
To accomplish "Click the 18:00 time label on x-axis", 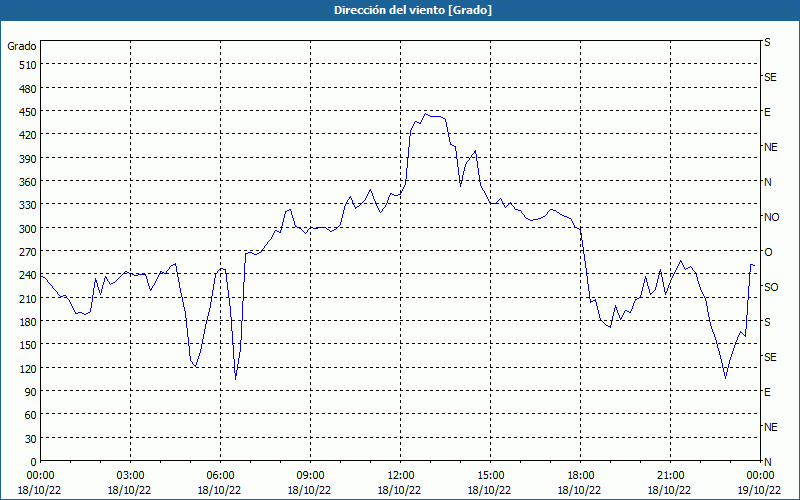I will coord(581,476).
